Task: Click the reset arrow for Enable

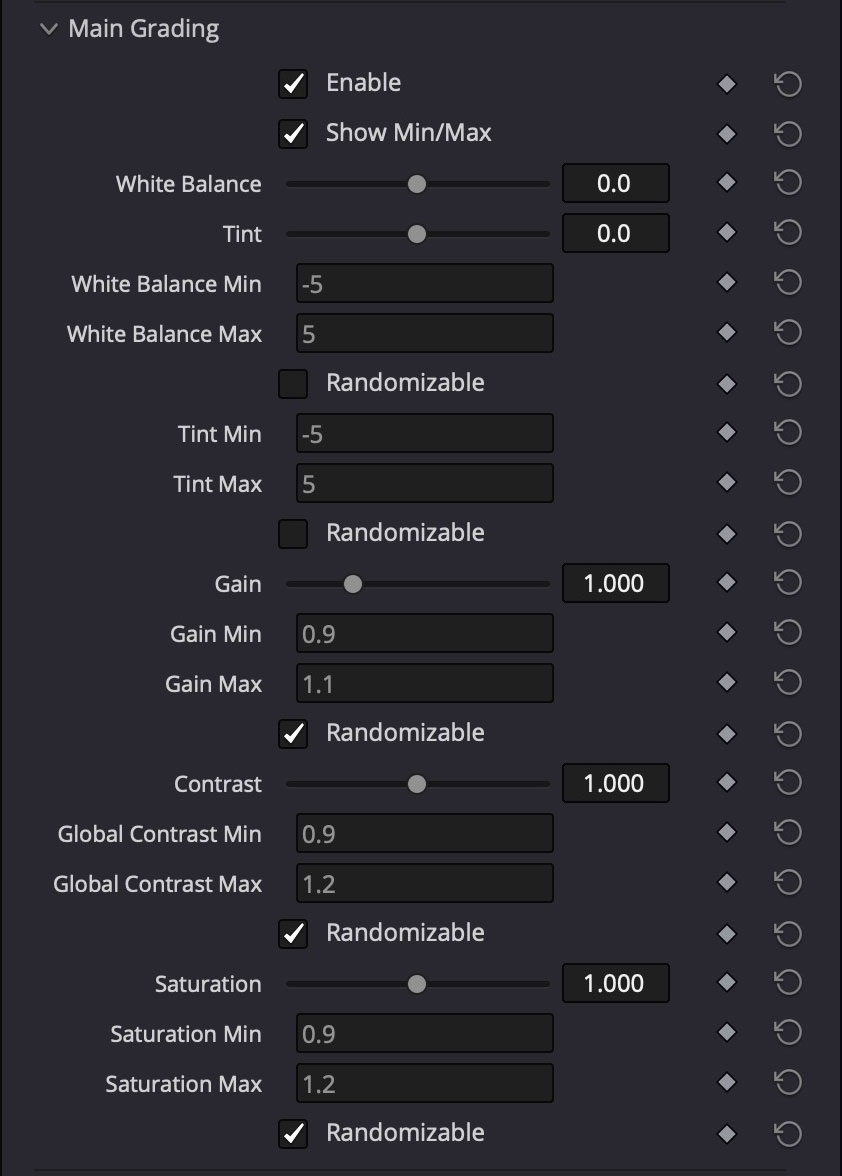Action: (789, 83)
